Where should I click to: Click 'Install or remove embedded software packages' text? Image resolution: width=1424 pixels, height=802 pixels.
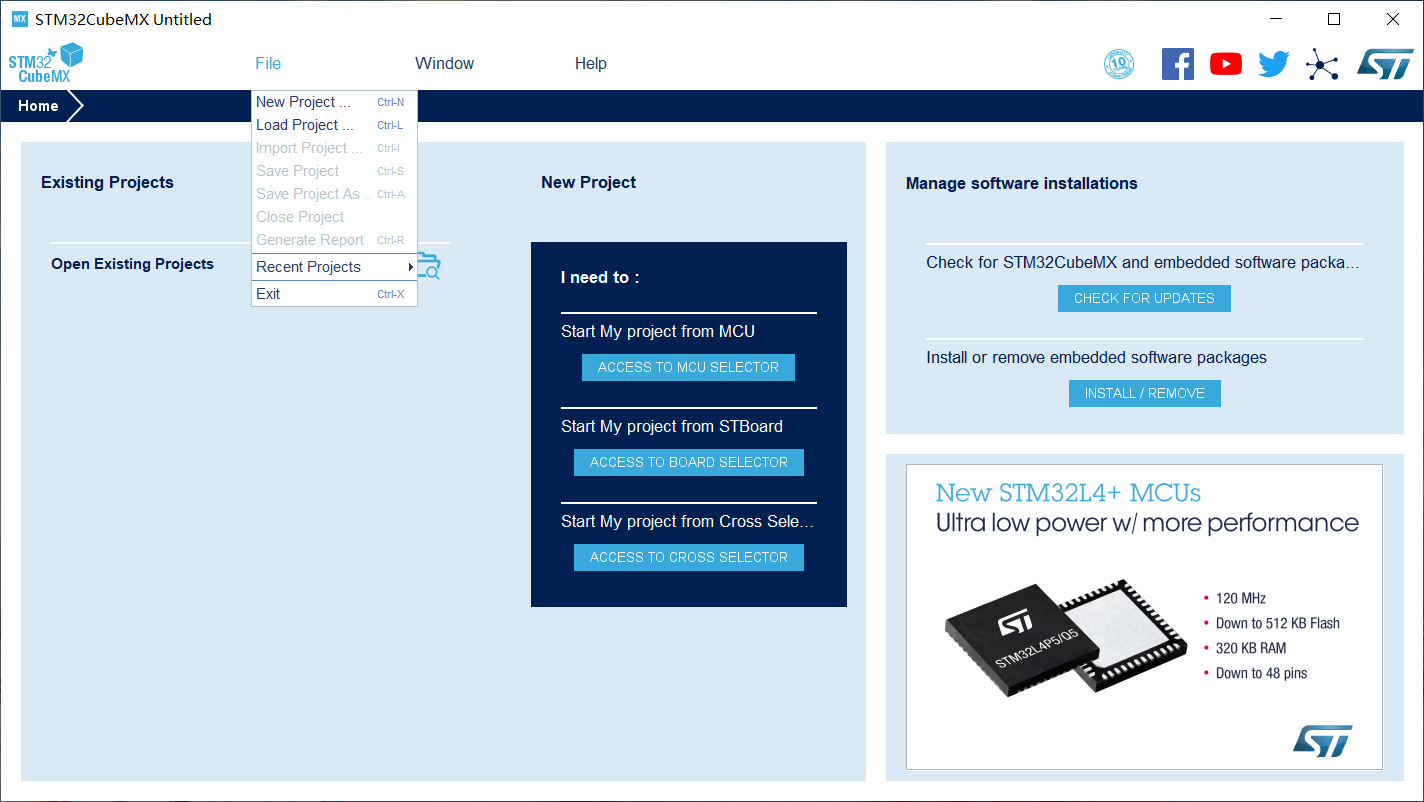coord(1096,357)
